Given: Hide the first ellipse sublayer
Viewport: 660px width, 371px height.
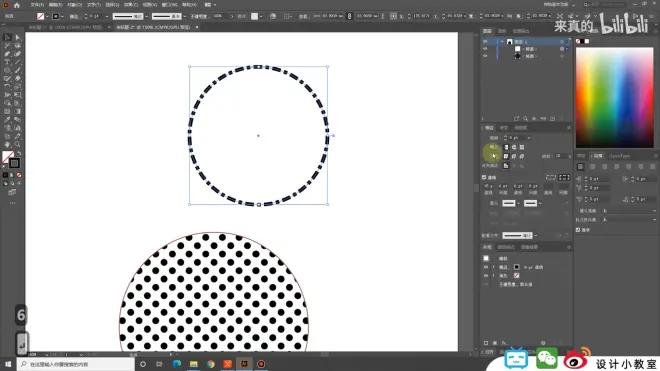Looking at the screenshot, I should point(485,49).
